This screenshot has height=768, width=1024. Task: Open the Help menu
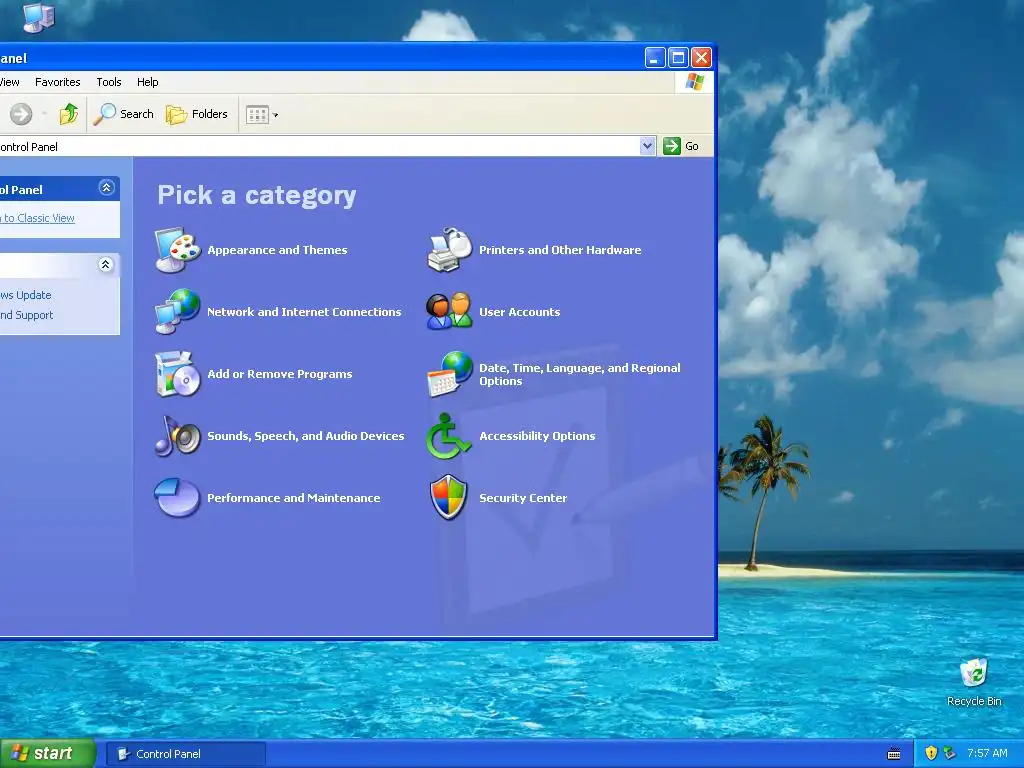148,82
